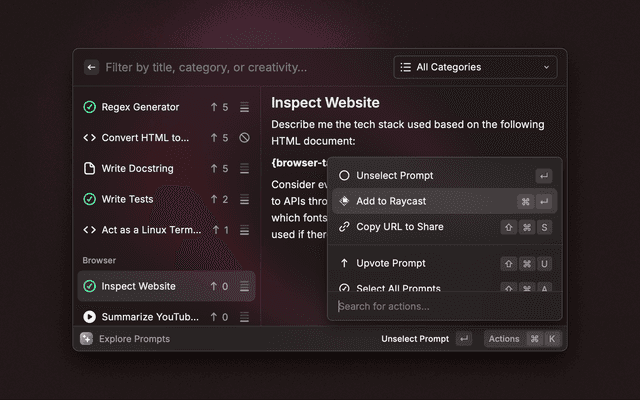Click the upvote arrow on Write Tests

pyautogui.click(x=213, y=200)
